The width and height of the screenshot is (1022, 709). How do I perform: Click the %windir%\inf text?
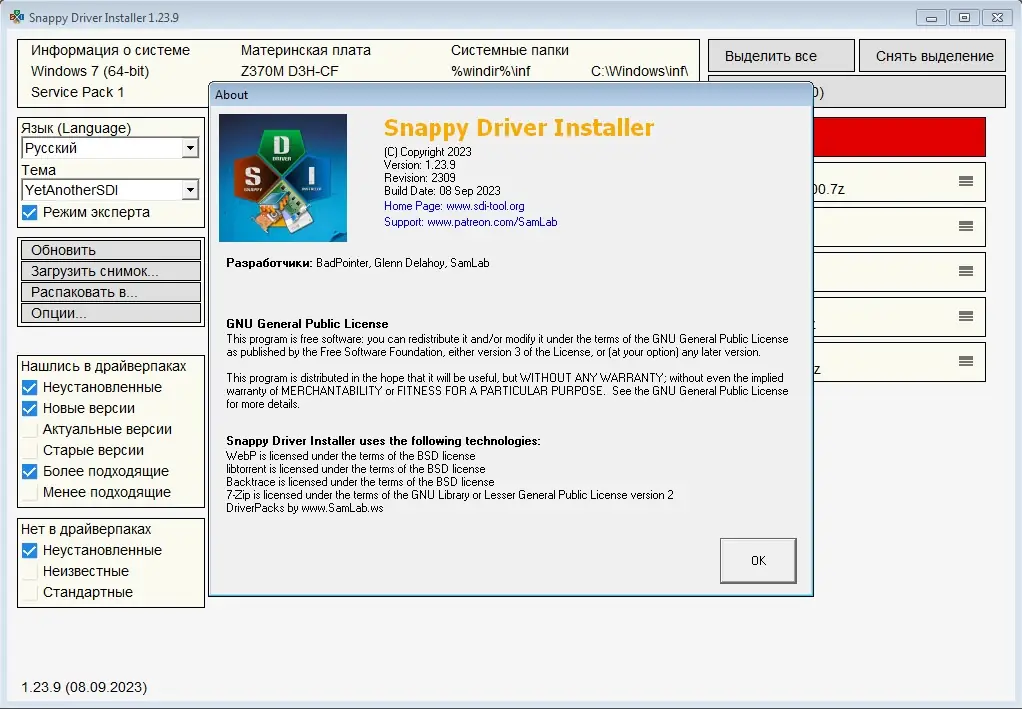coord(490,71)
